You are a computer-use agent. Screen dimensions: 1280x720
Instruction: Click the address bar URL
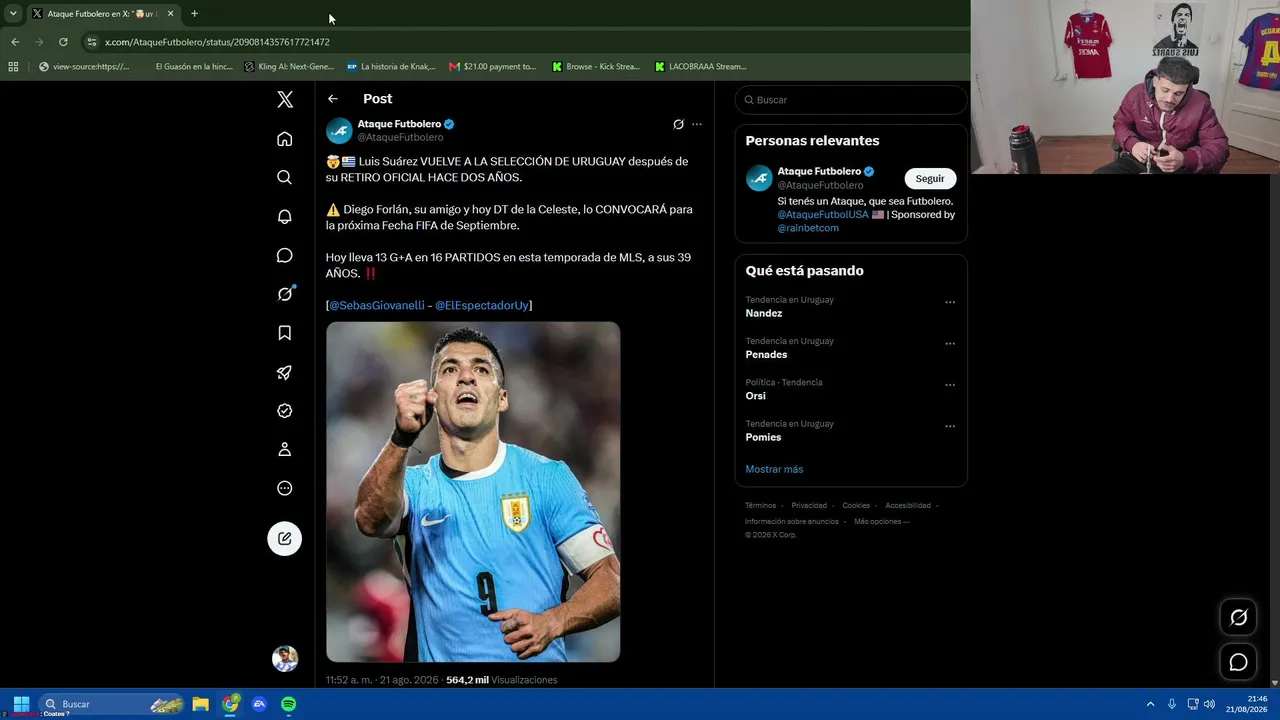[x=217, y=42]
